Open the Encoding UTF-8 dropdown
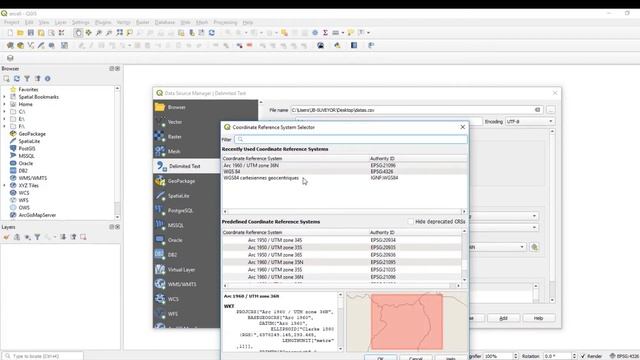This screenshot has width=640, height=360. tap(530, 122)
